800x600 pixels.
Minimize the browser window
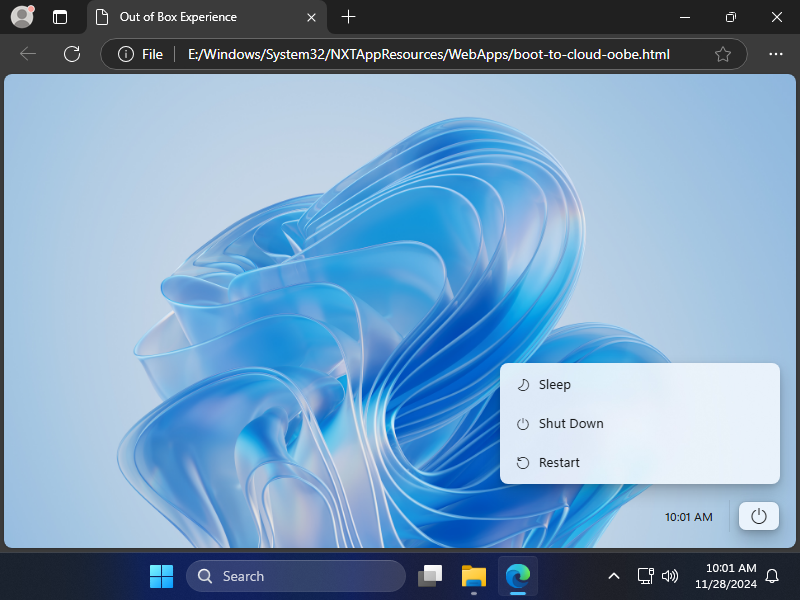[x=685, y=17]
